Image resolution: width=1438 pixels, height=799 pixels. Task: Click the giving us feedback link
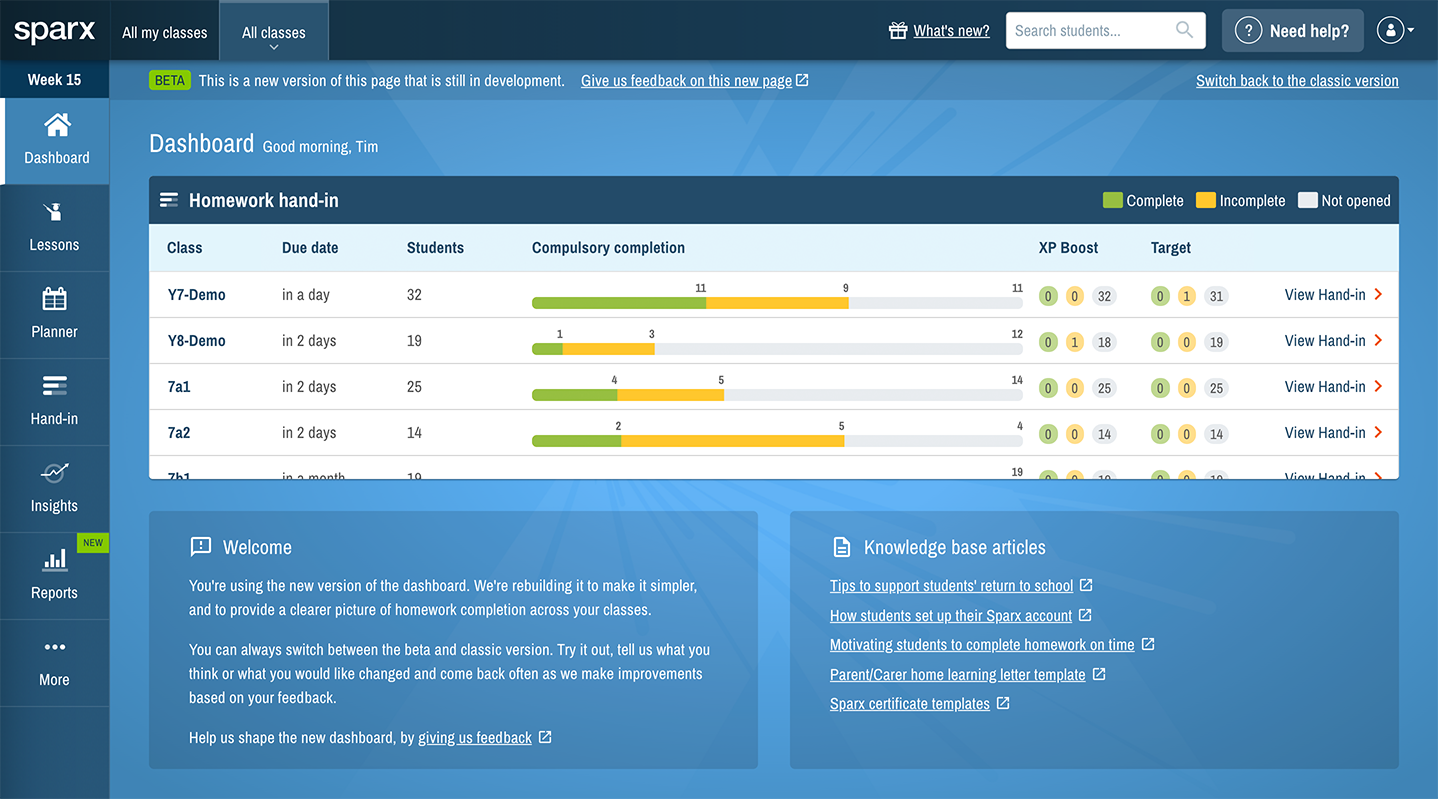pos(475,738)
